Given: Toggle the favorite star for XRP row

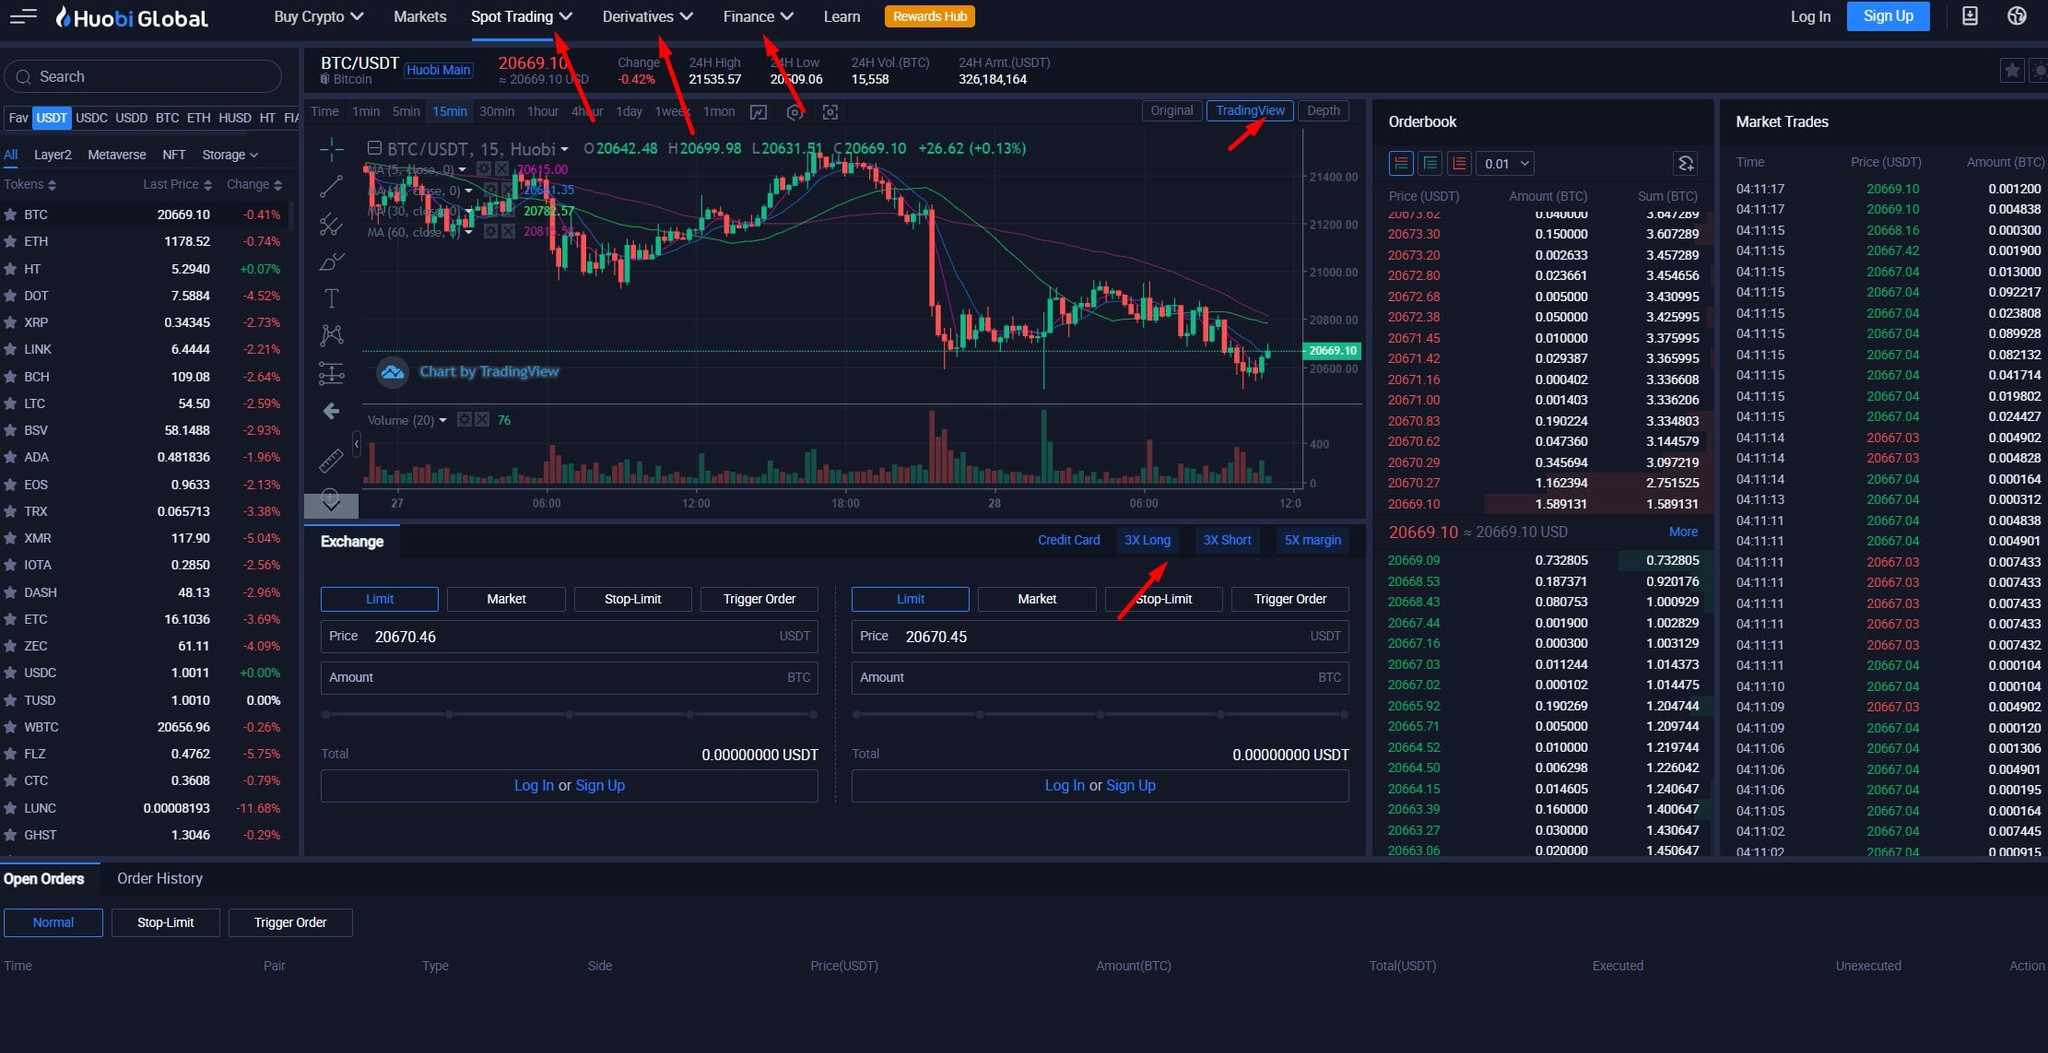Looking at the screenshot, I should coord(10,323).
